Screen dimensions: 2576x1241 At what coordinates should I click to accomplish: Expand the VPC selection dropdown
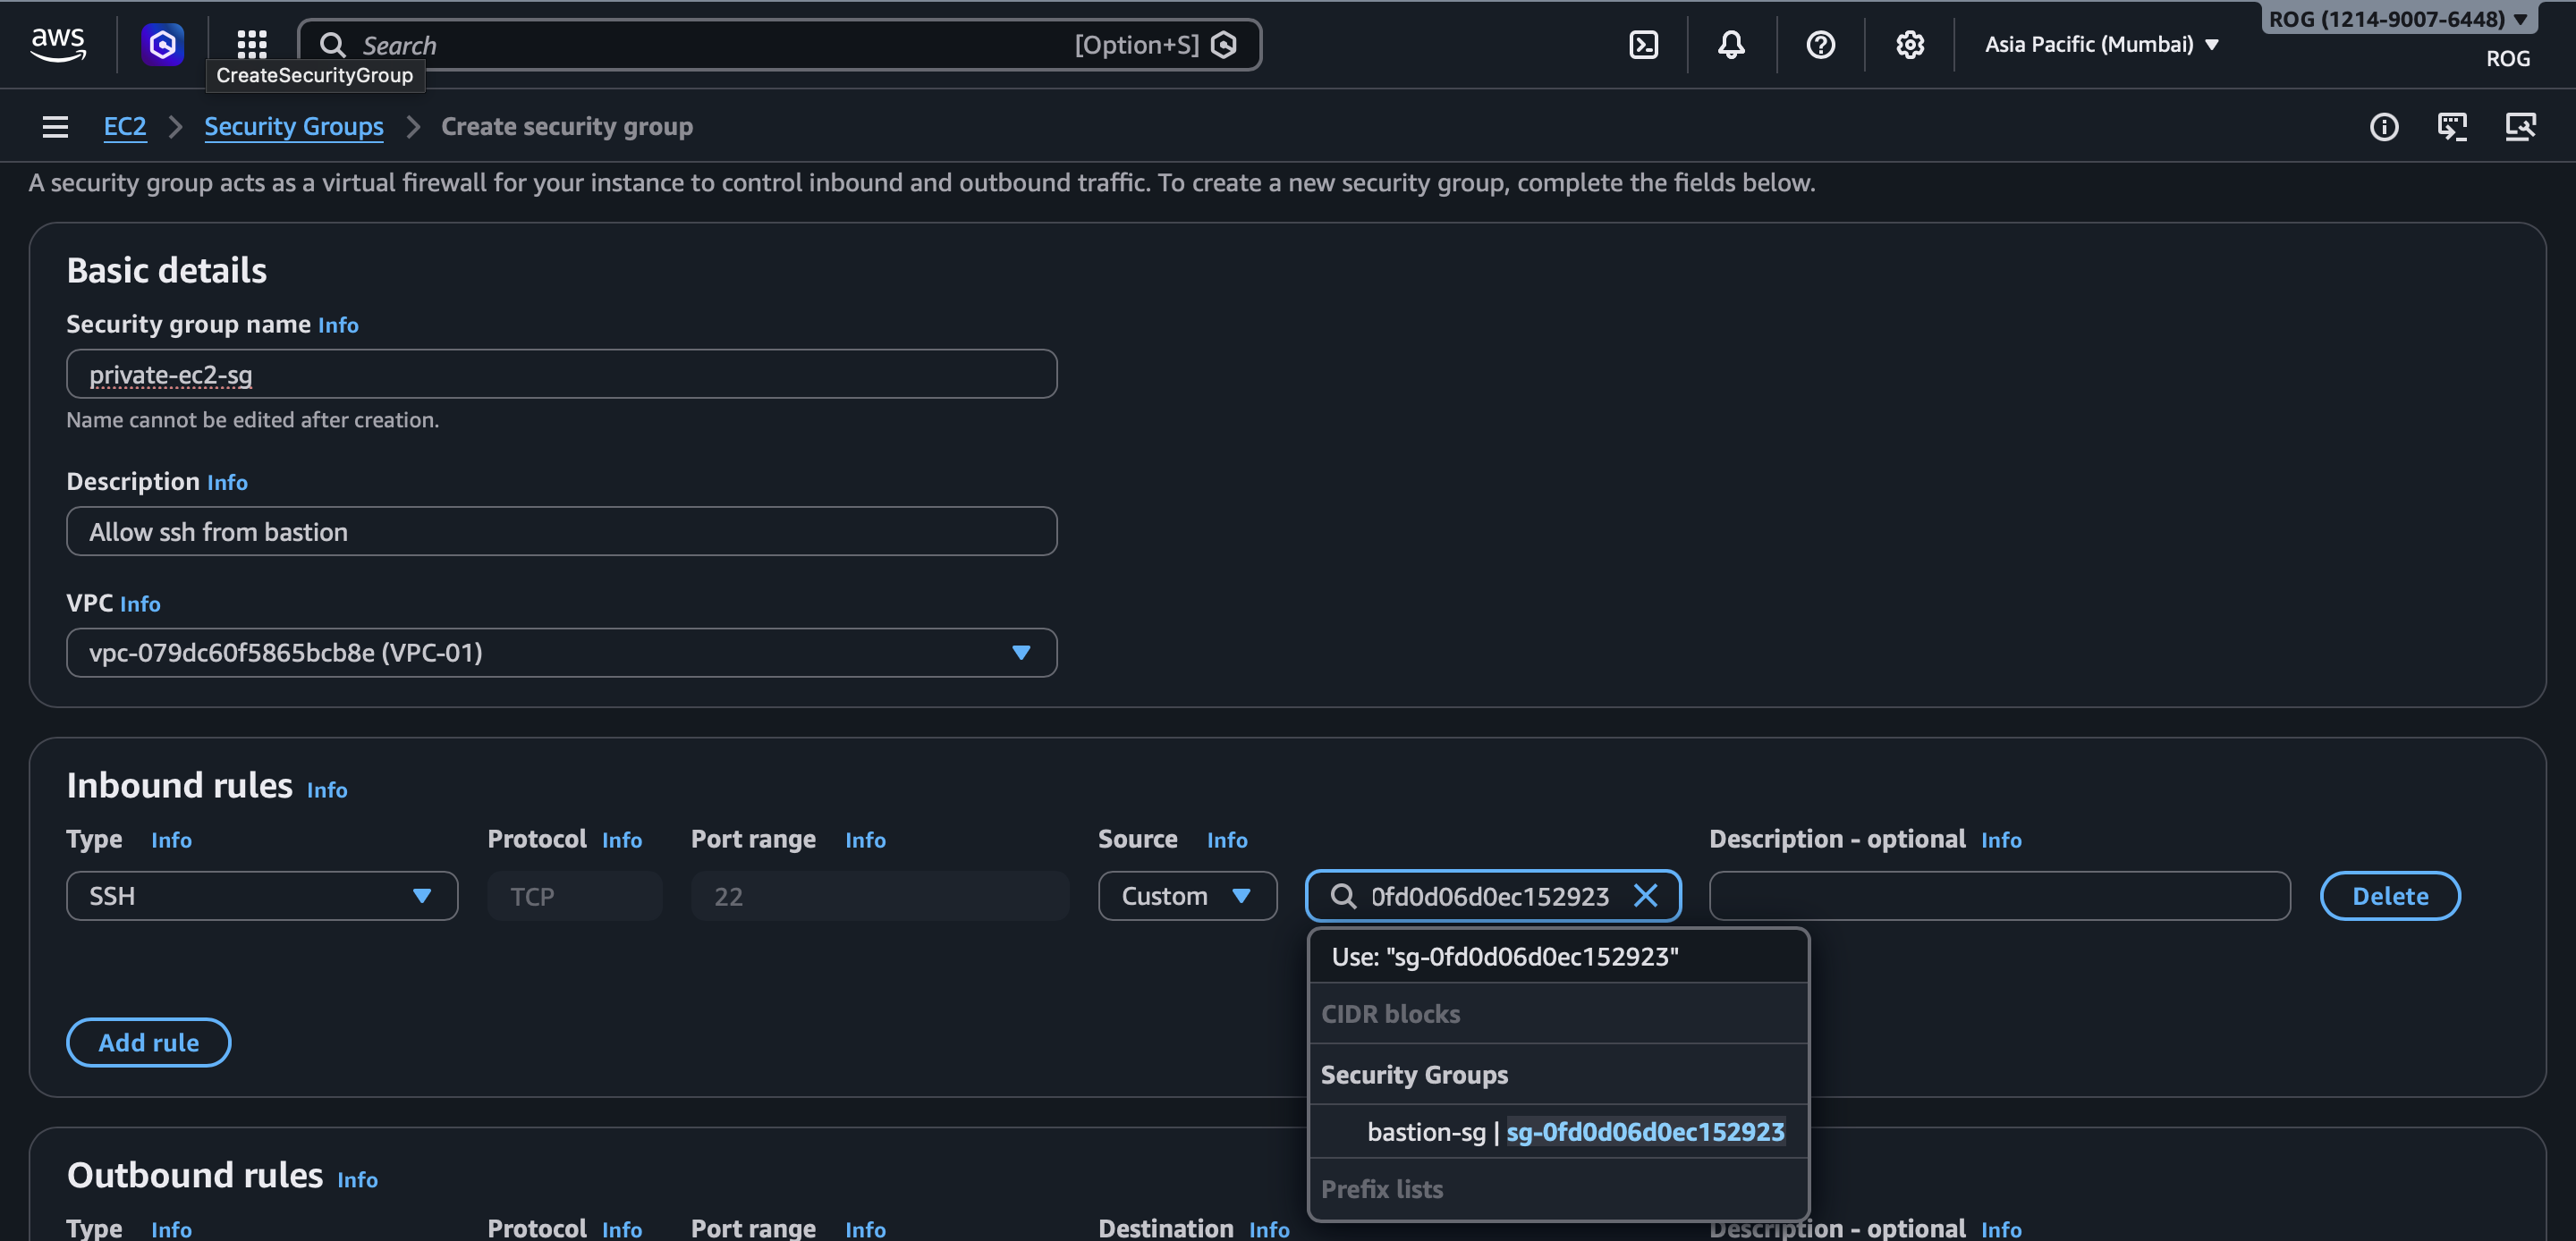(x=561, y=652)
